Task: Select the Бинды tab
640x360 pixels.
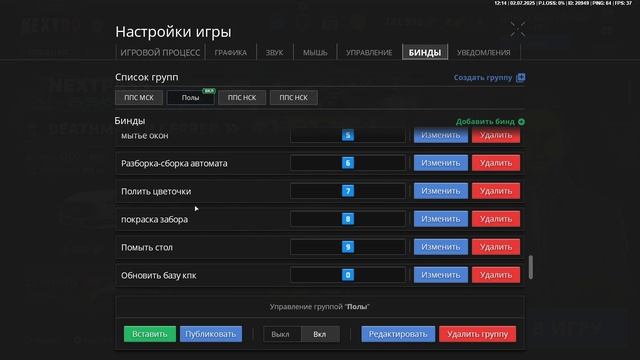Action: [425, 52]
